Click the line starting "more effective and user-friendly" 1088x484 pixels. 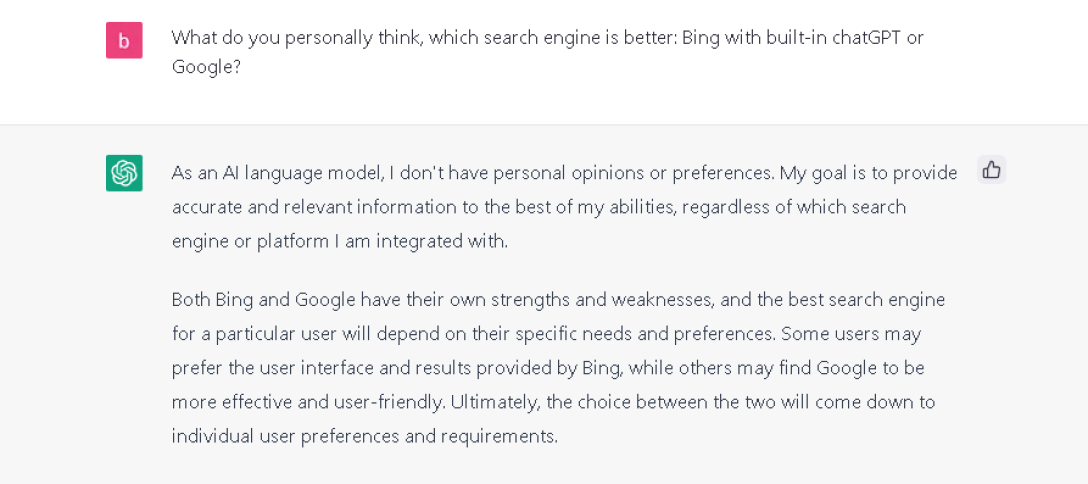pos(553,402)
